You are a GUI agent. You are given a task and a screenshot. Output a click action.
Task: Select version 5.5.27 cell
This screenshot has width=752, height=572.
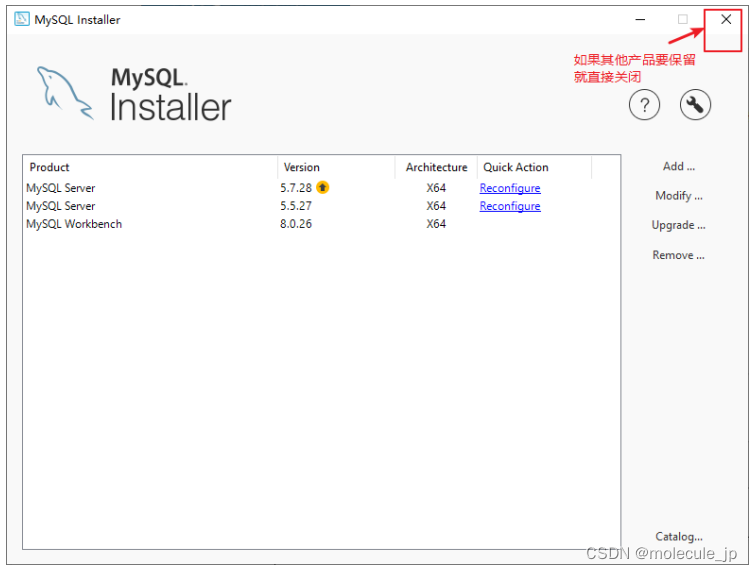(x=296, y=206)
